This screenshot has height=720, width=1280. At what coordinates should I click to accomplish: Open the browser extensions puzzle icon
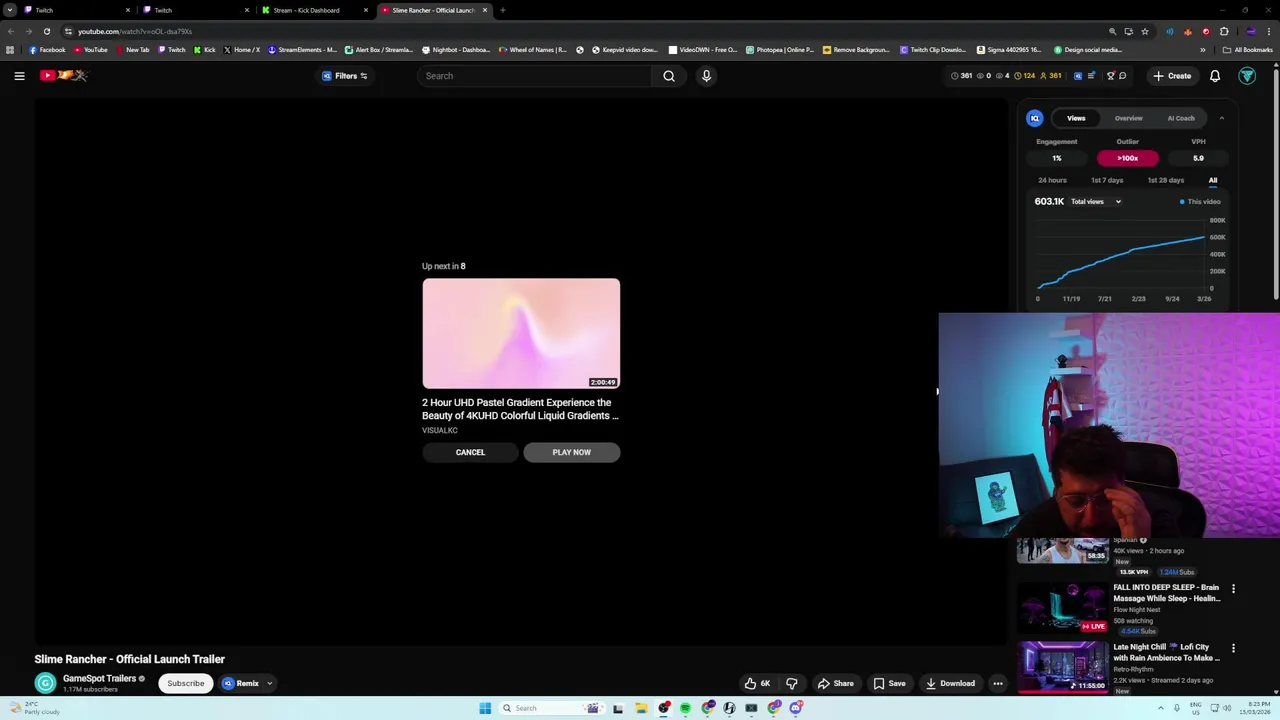(x=1224, y=31)
